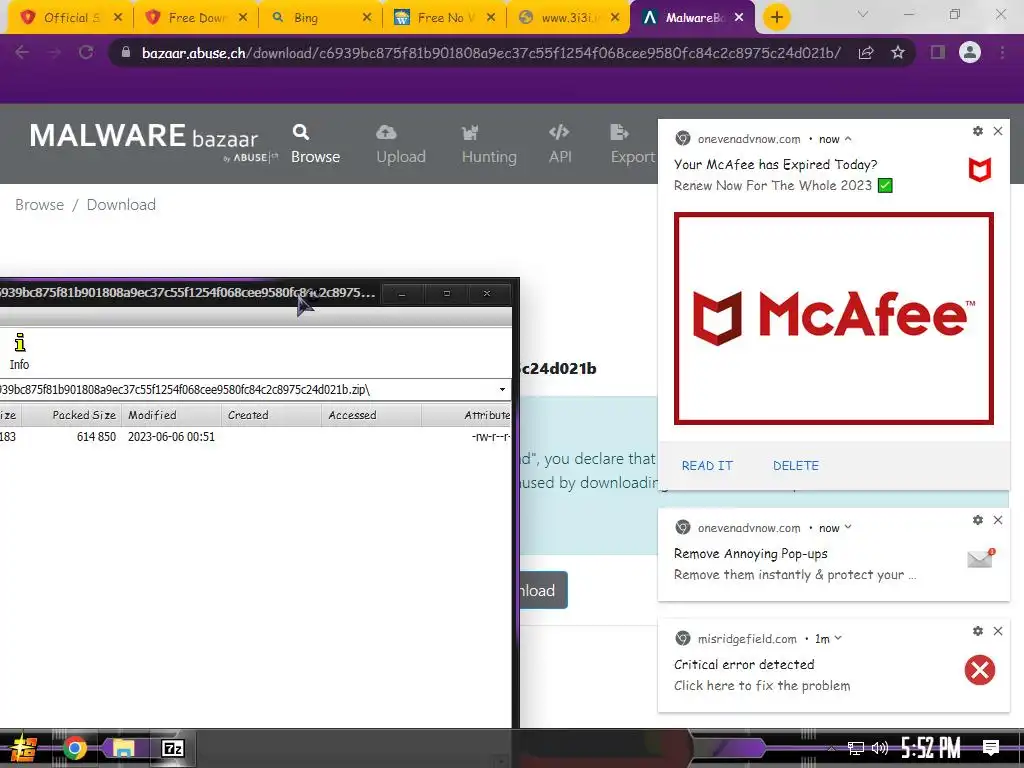Open Chrome from the taskbar

pos(74,748)
